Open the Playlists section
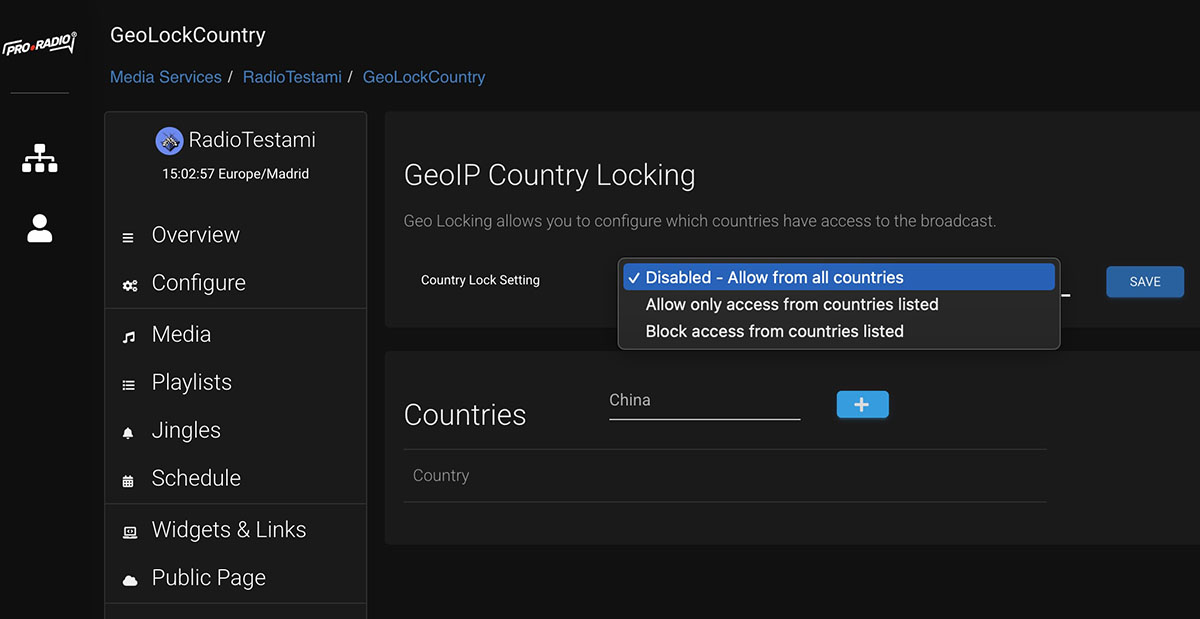 (x=191, y=382)
